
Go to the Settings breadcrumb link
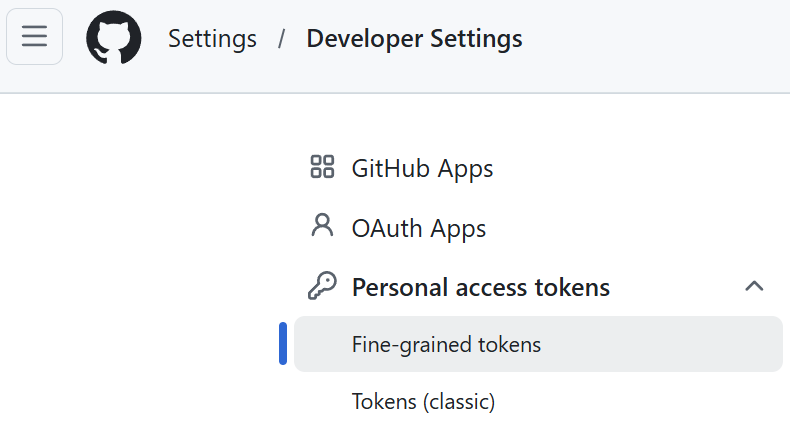pyautogui.click(x=212, y=39)
